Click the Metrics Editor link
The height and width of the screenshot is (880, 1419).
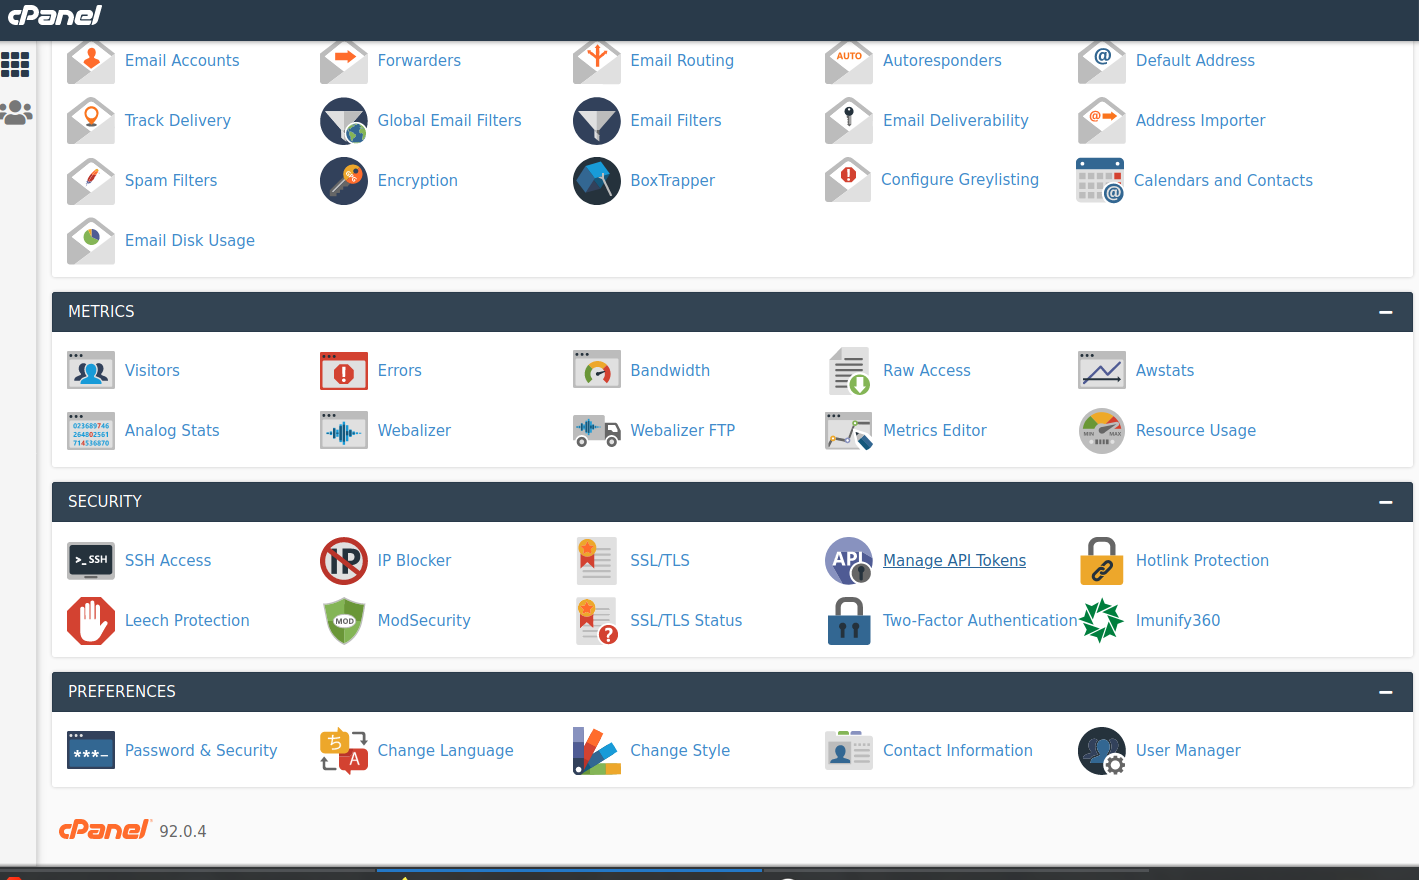click(x=935, y=430)
